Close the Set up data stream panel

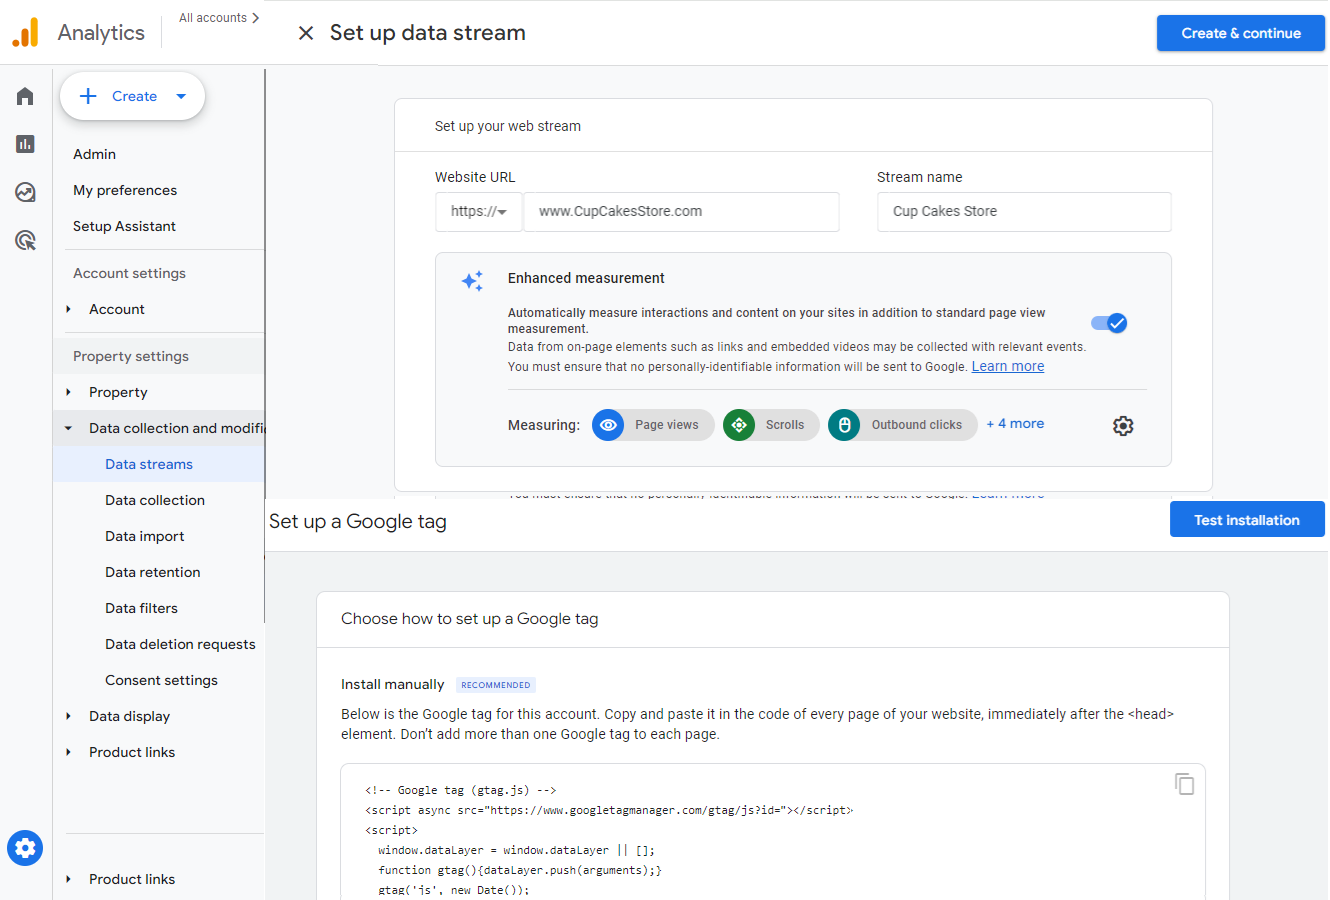(x=306, y=33)
